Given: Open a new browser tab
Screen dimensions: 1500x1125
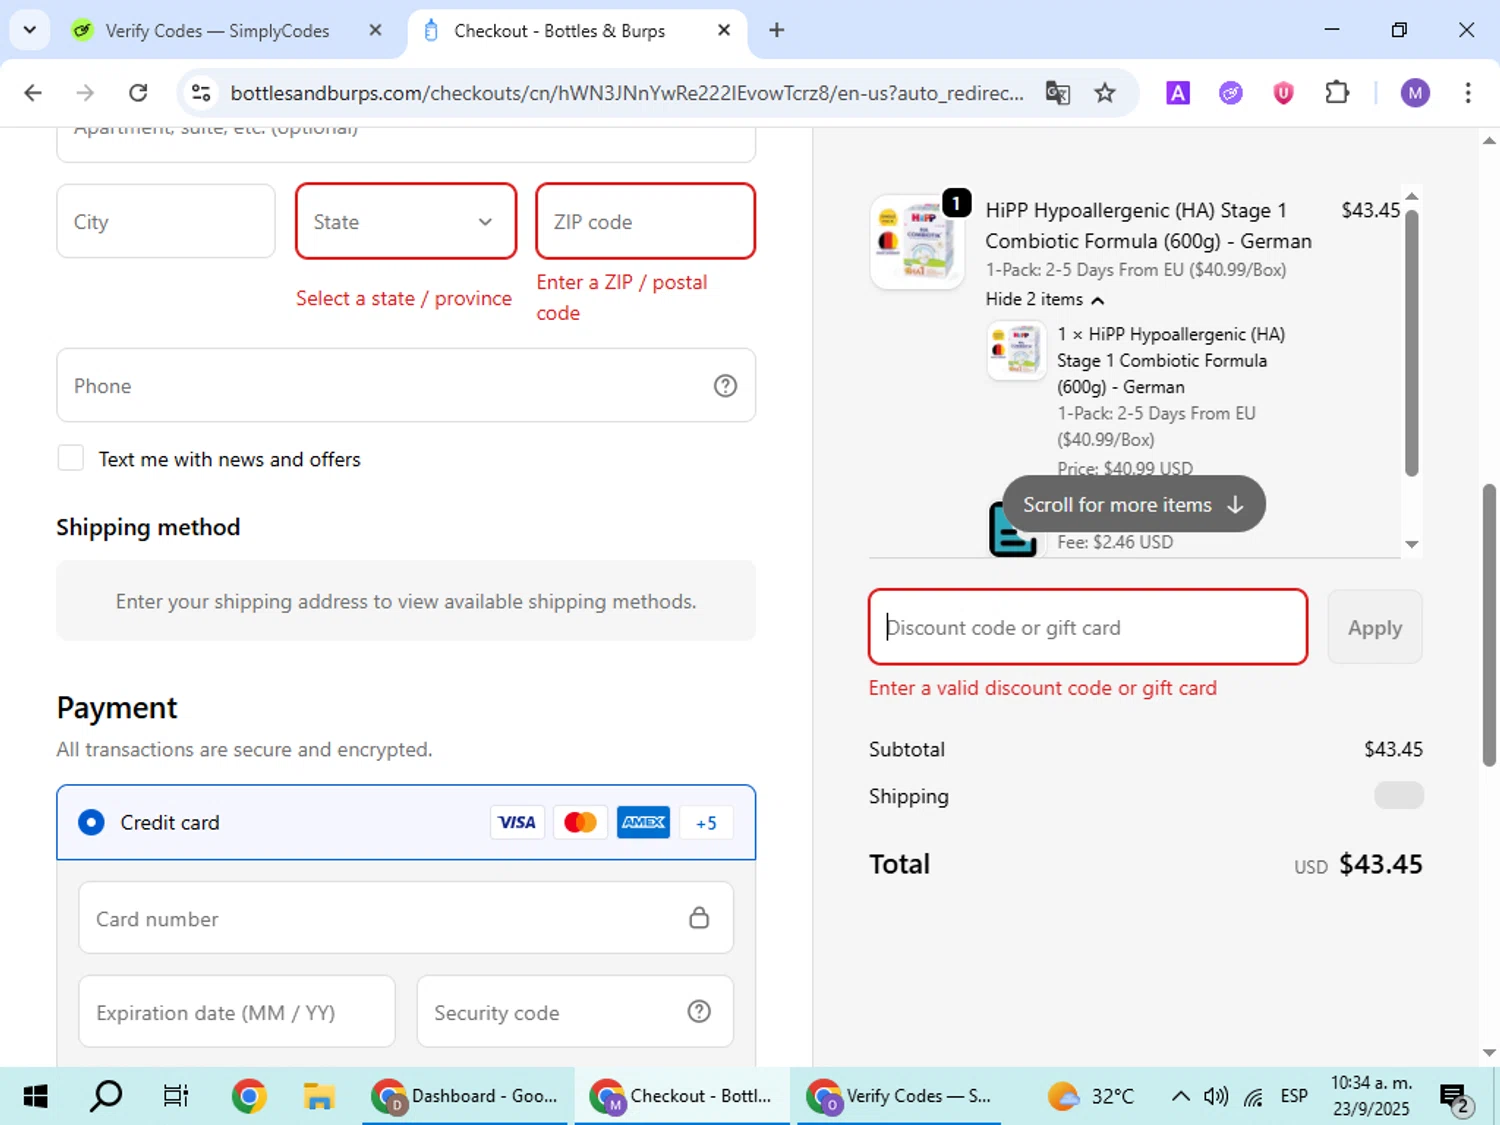Looking at the screenshot, I should 776,30.
